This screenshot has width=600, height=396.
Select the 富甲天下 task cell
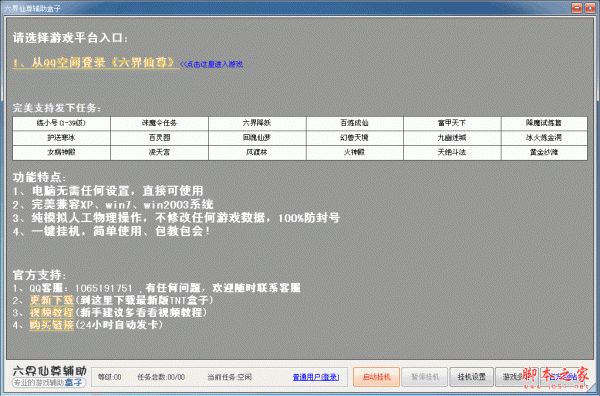[452, 123]
